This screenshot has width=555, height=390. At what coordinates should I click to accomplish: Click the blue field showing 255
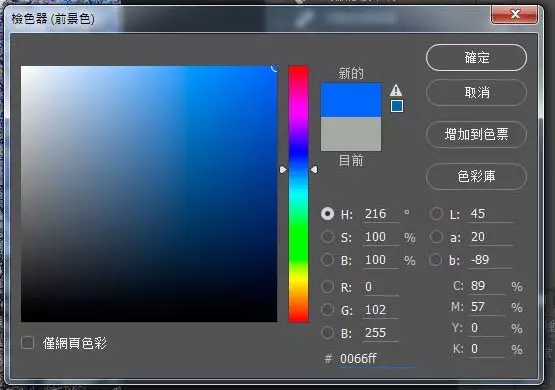(381, 333)
